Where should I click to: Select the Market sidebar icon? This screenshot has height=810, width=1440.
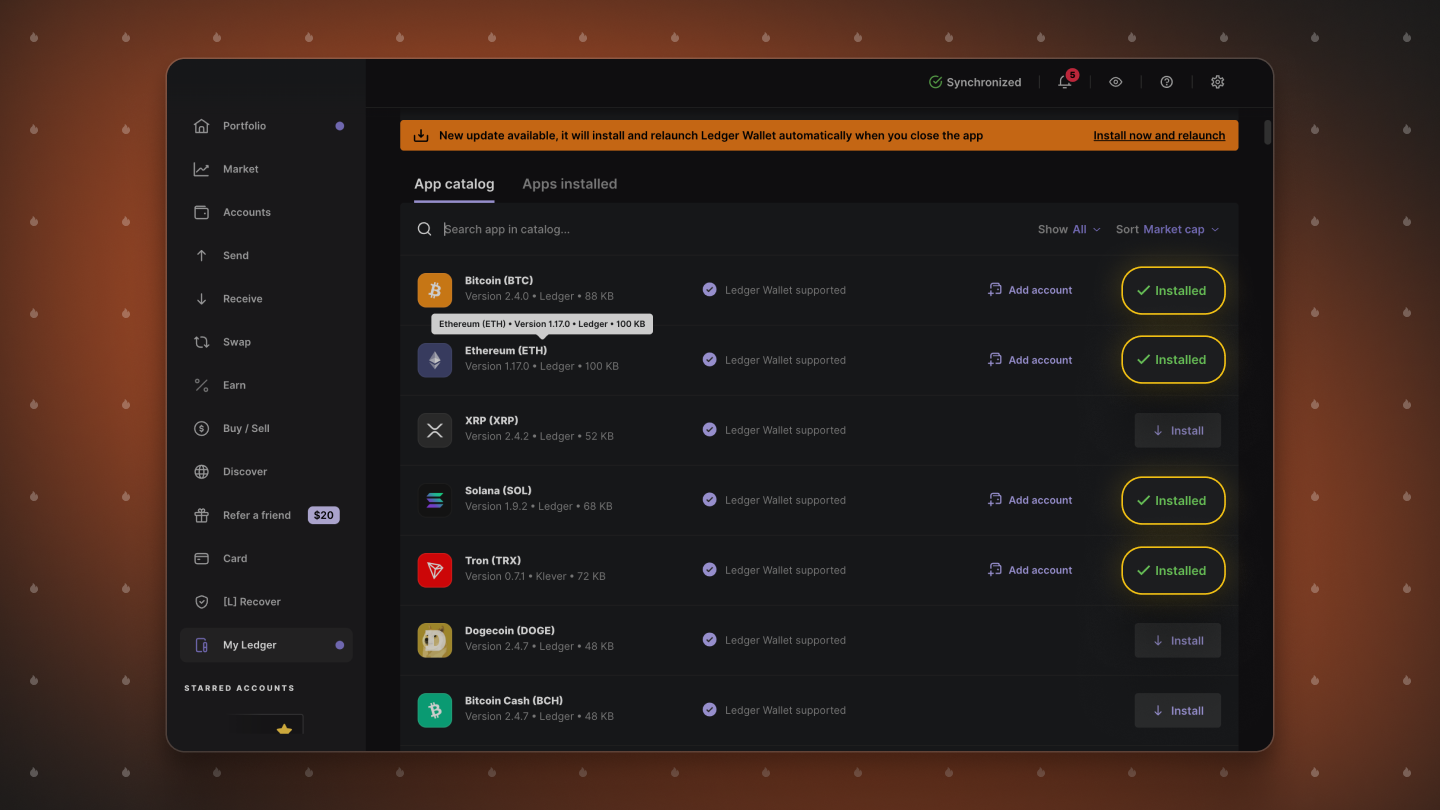[240, 168]
